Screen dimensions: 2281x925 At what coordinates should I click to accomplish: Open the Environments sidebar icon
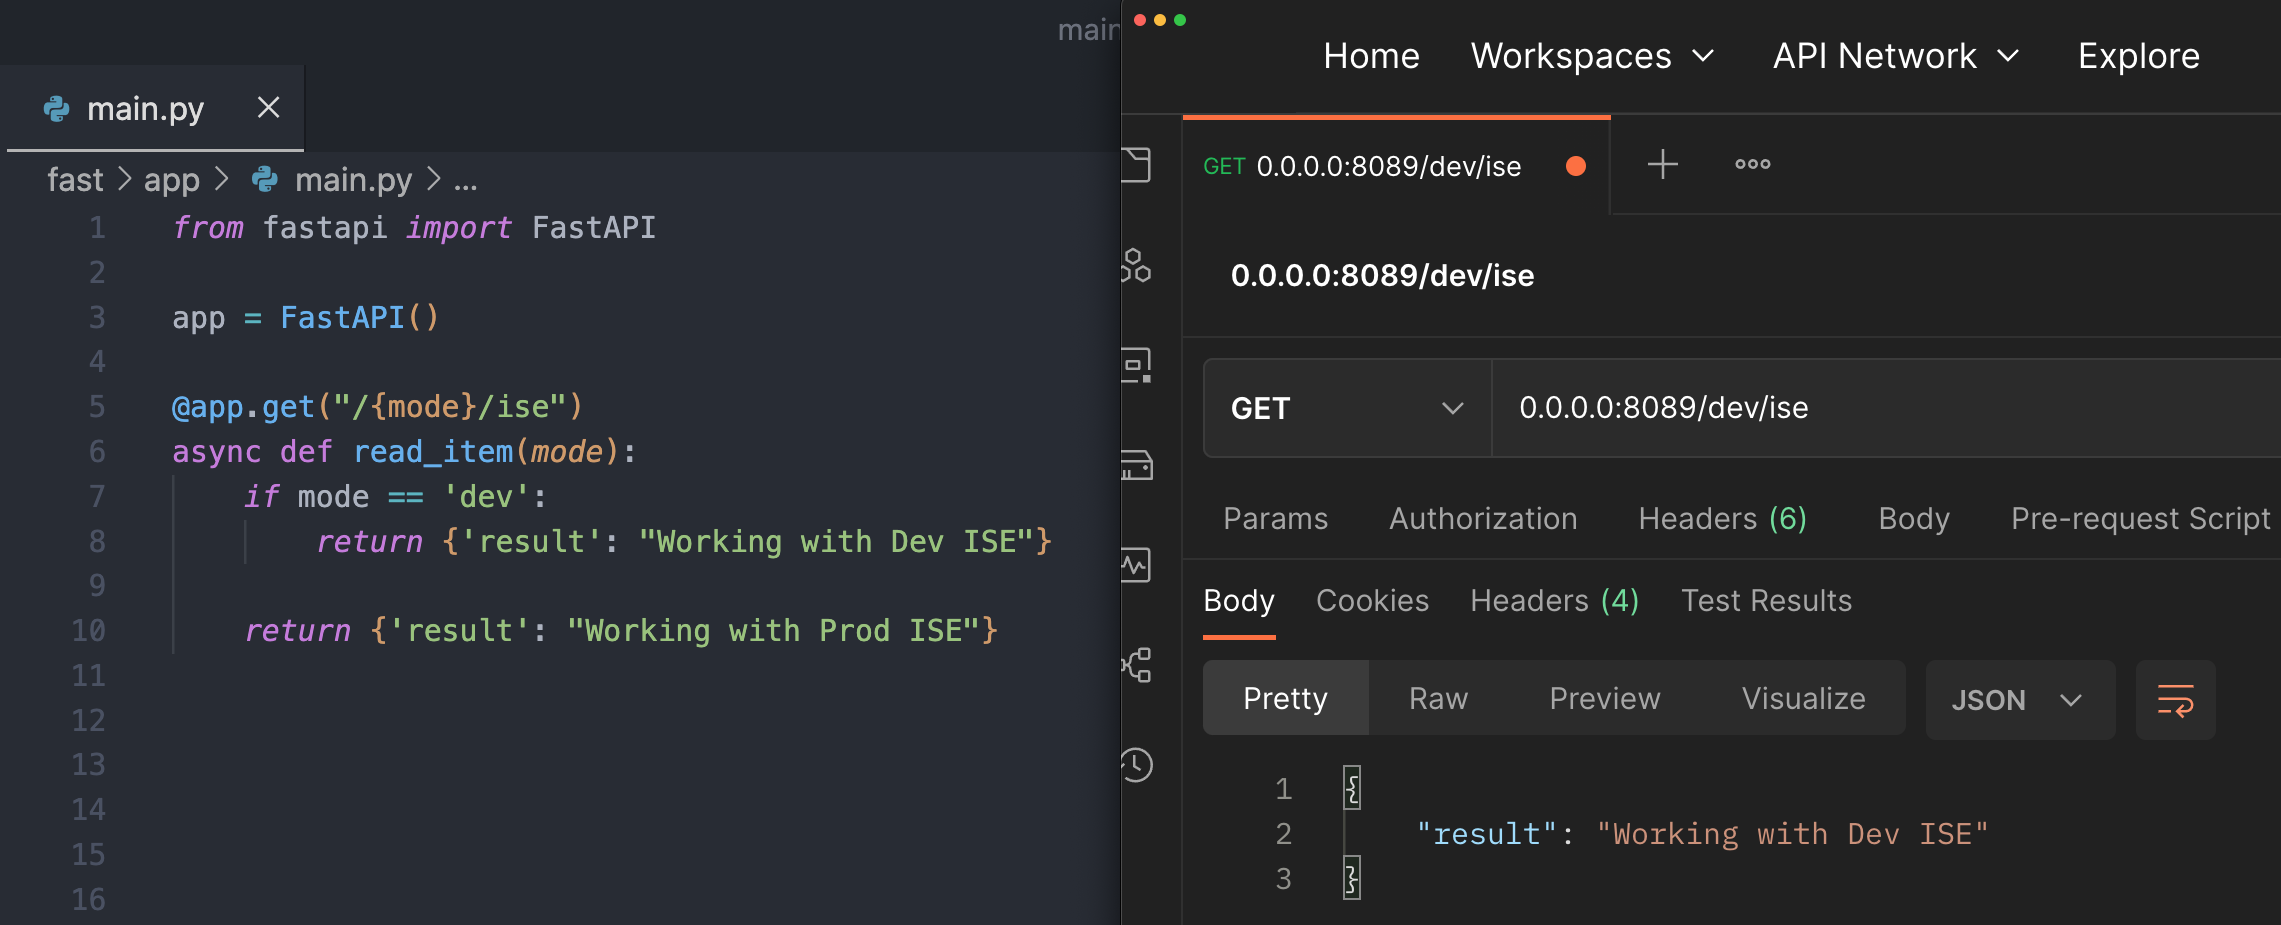pos(1137,365)
